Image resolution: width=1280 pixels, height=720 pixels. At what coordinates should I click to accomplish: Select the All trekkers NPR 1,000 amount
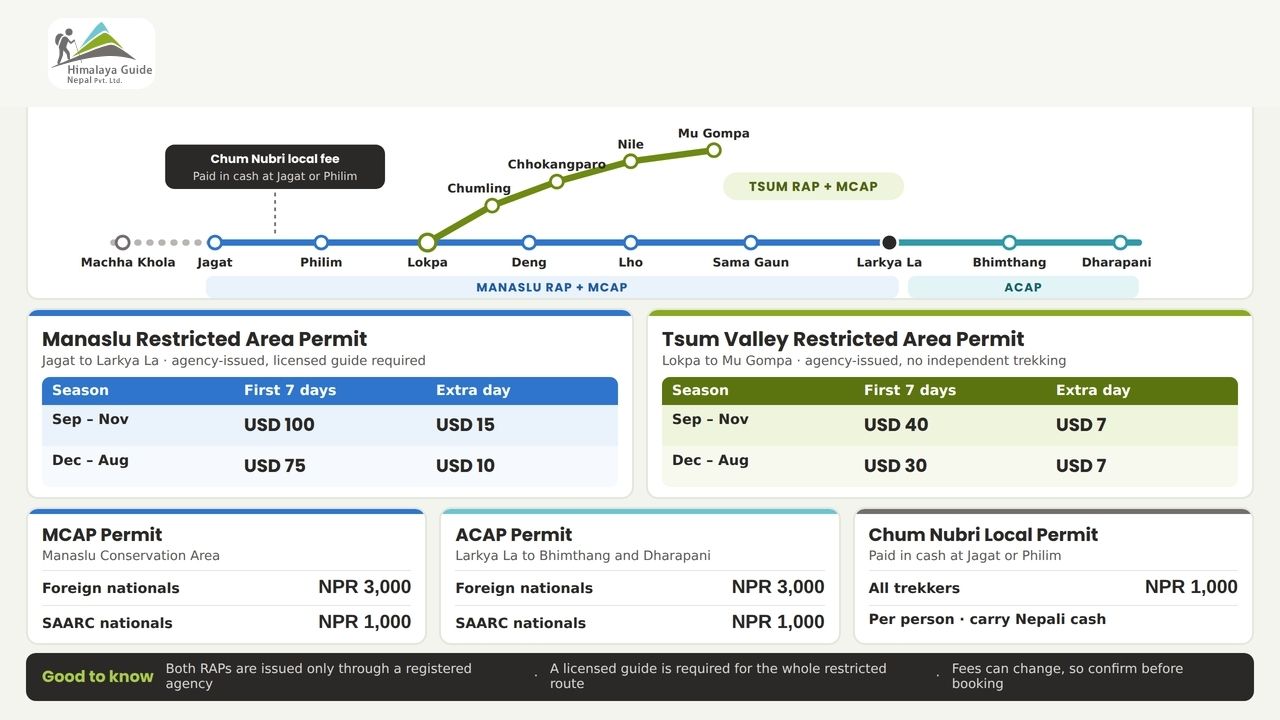click(x=1191, y=587)
